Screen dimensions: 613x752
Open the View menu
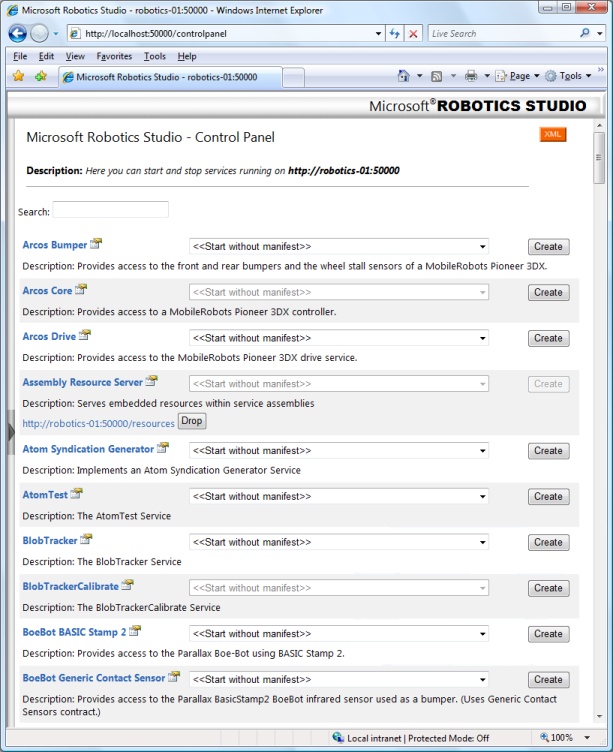(x=75, y=56)
